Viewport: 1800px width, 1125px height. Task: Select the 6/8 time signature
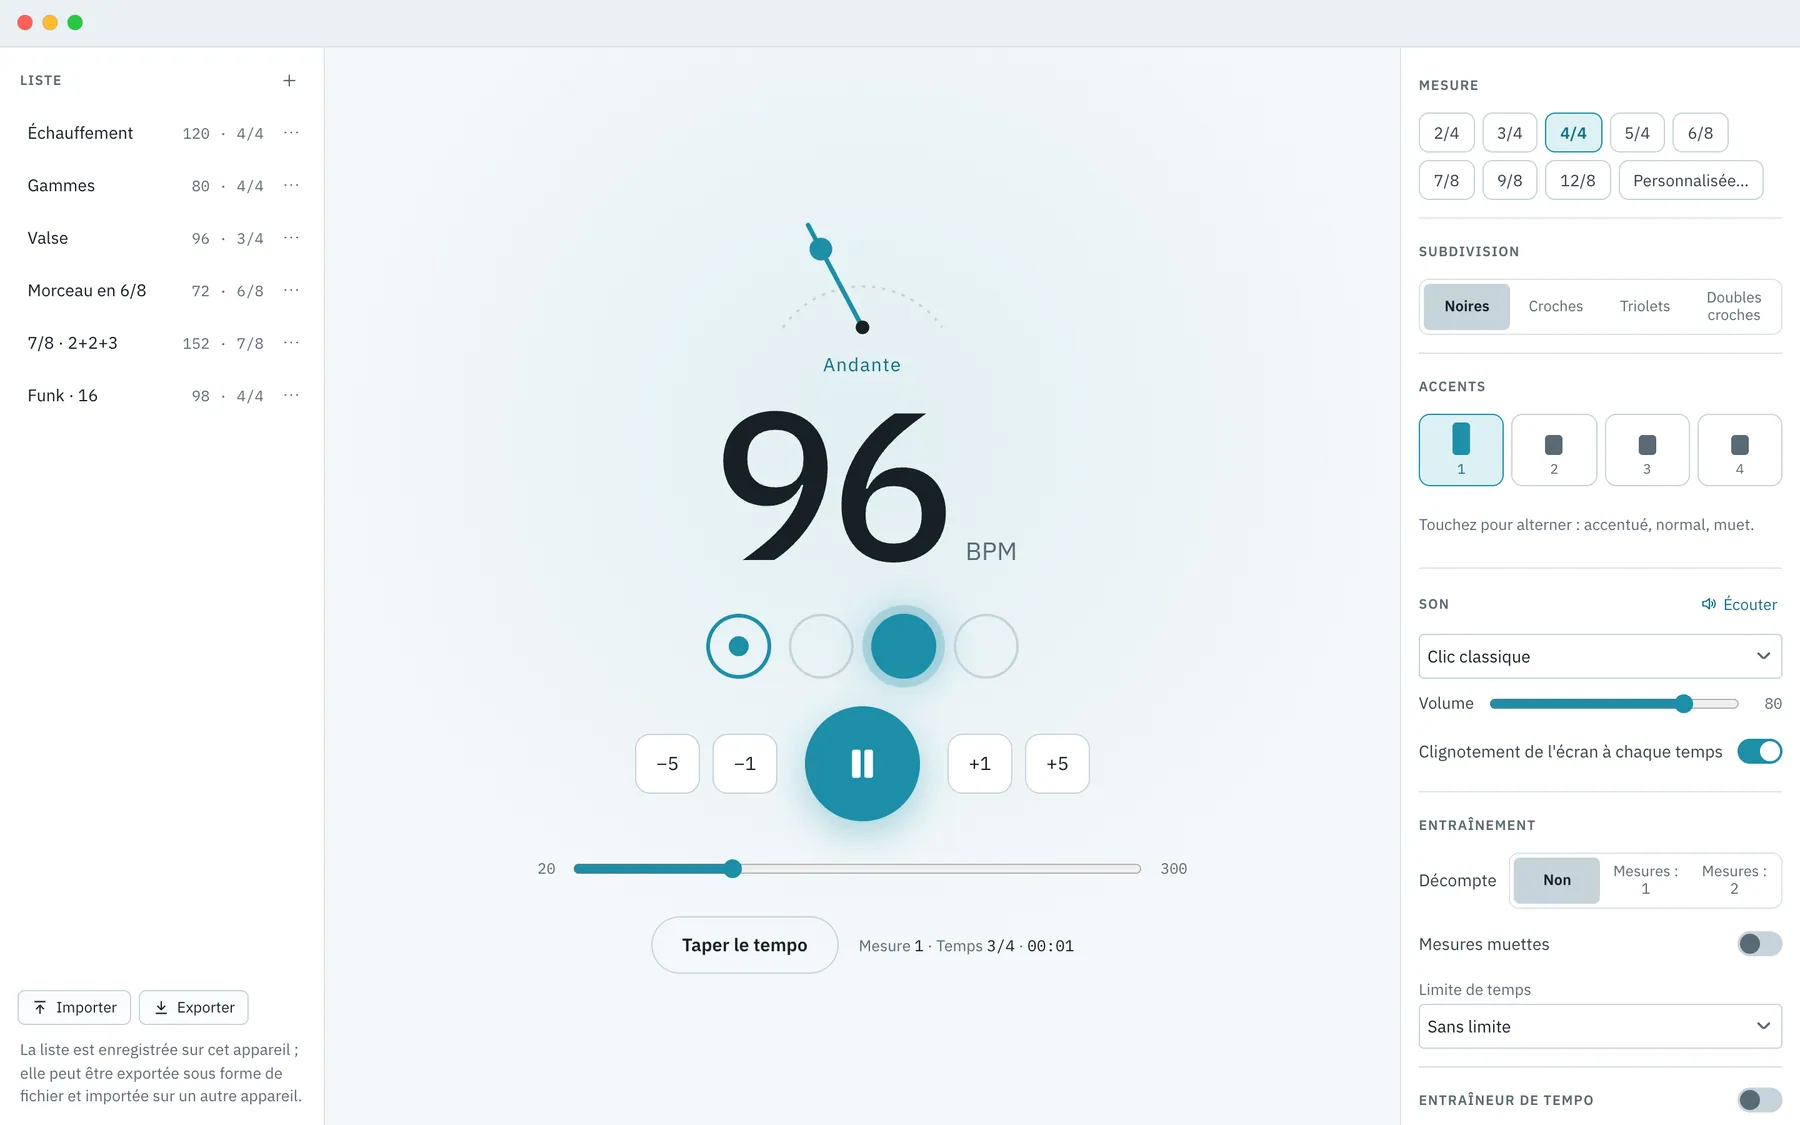point(1700,133)
